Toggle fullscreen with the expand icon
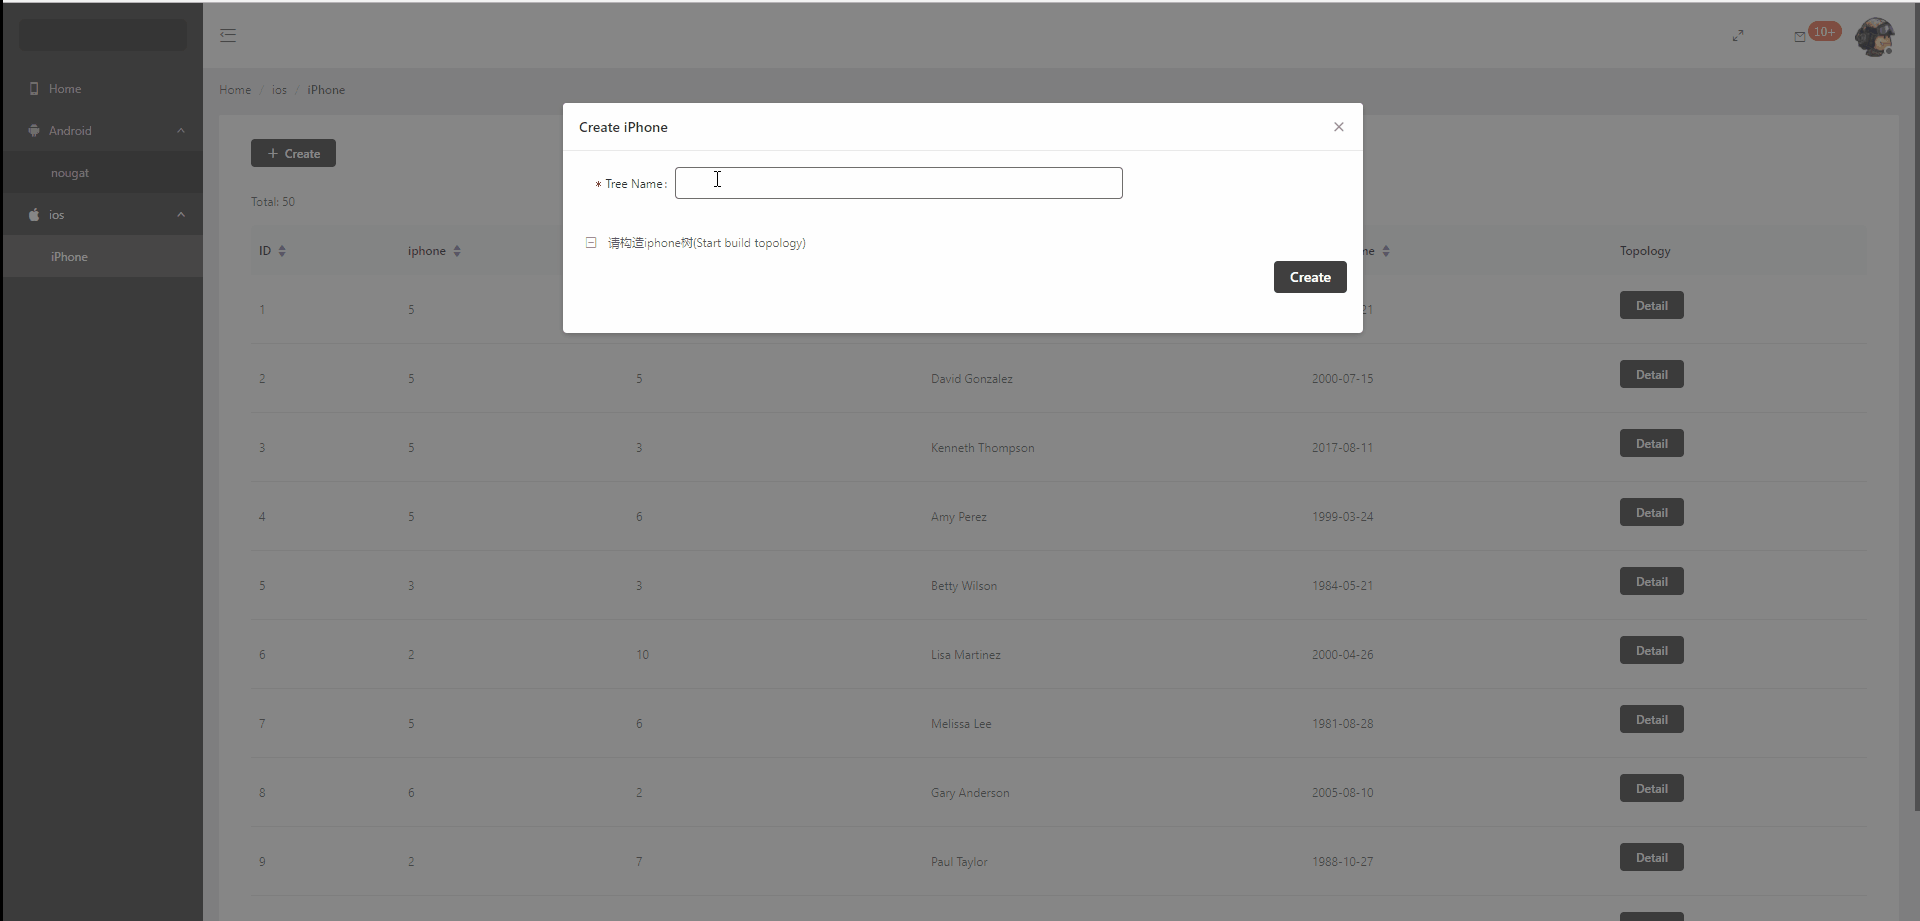The image size is (1920, 921). tap(1738, 36)
